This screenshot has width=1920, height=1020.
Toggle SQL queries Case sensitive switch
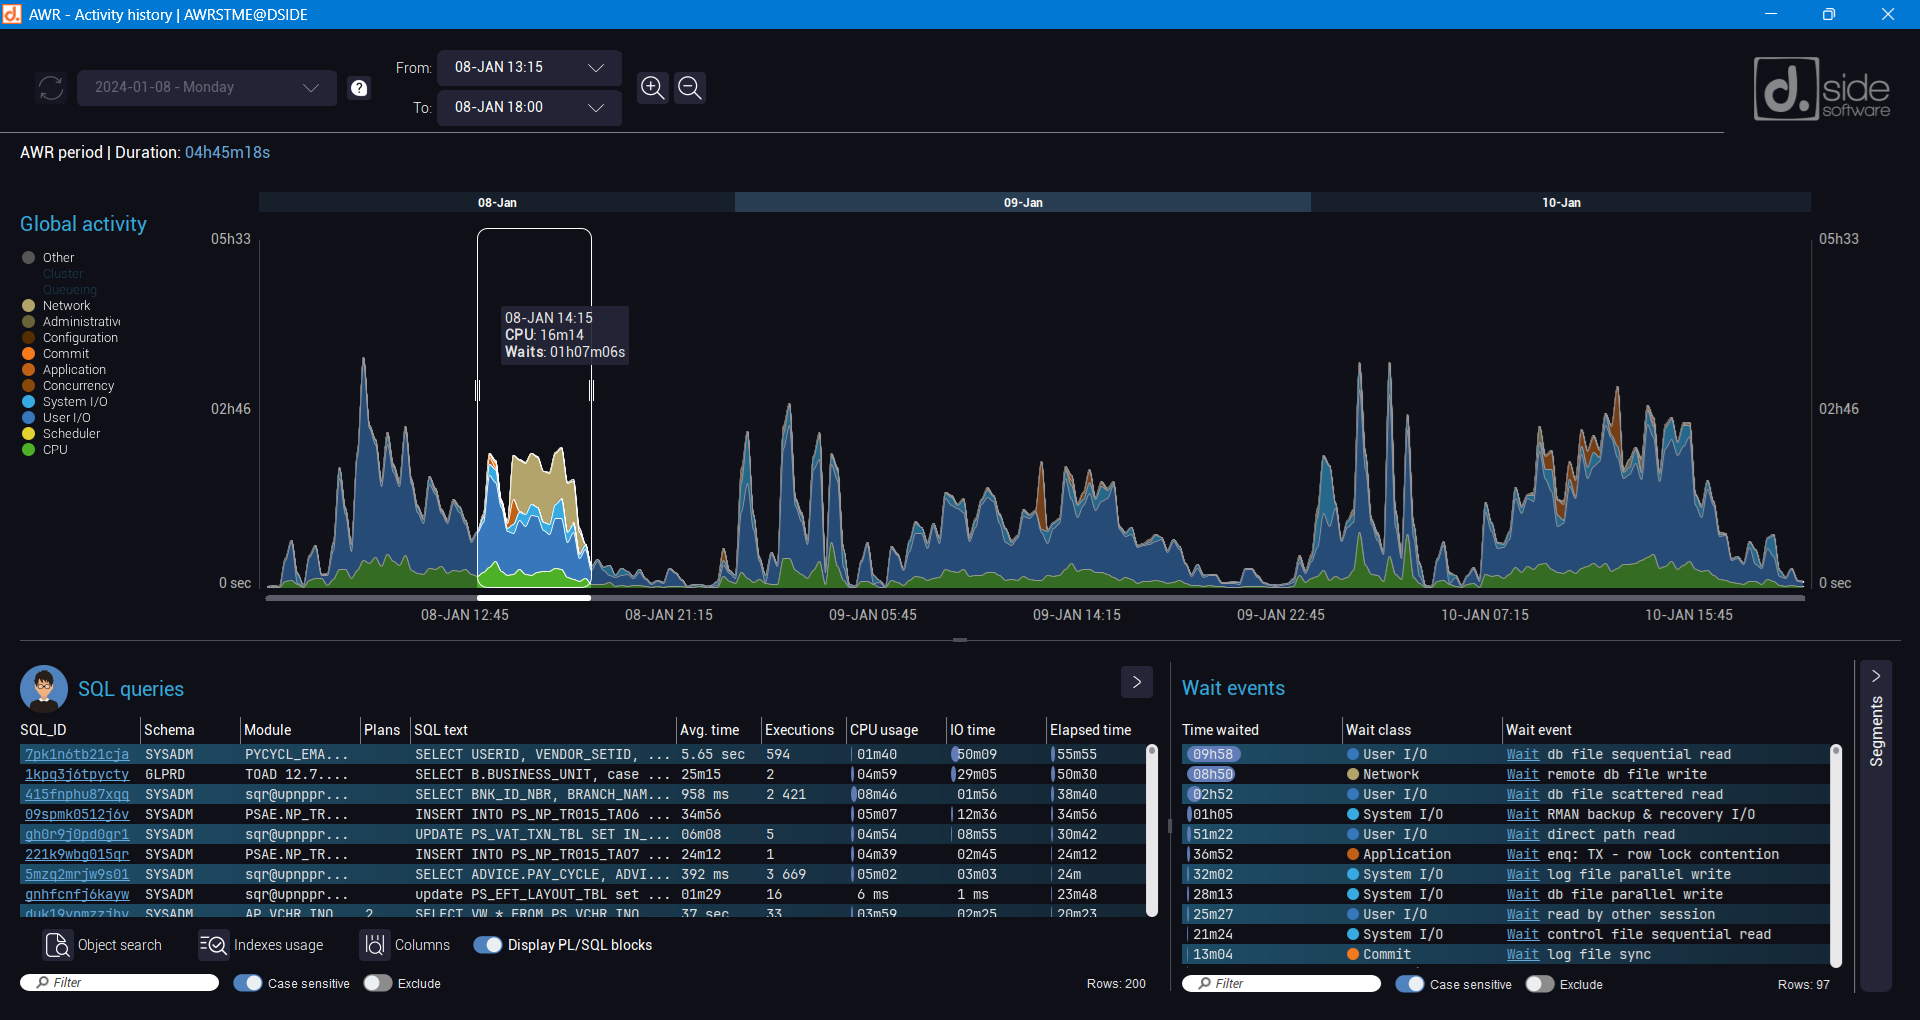pyautogui.click(x=248, y=983)
